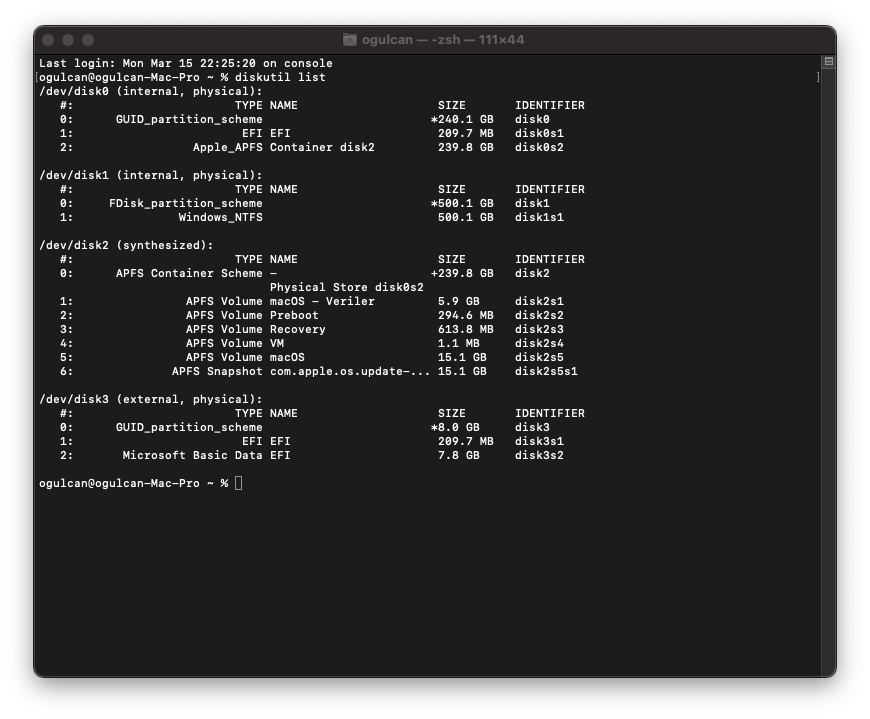This screenshot has width=870, height=719.
Task: Click the '7.8 GB' size value
Action: point(459,455)
